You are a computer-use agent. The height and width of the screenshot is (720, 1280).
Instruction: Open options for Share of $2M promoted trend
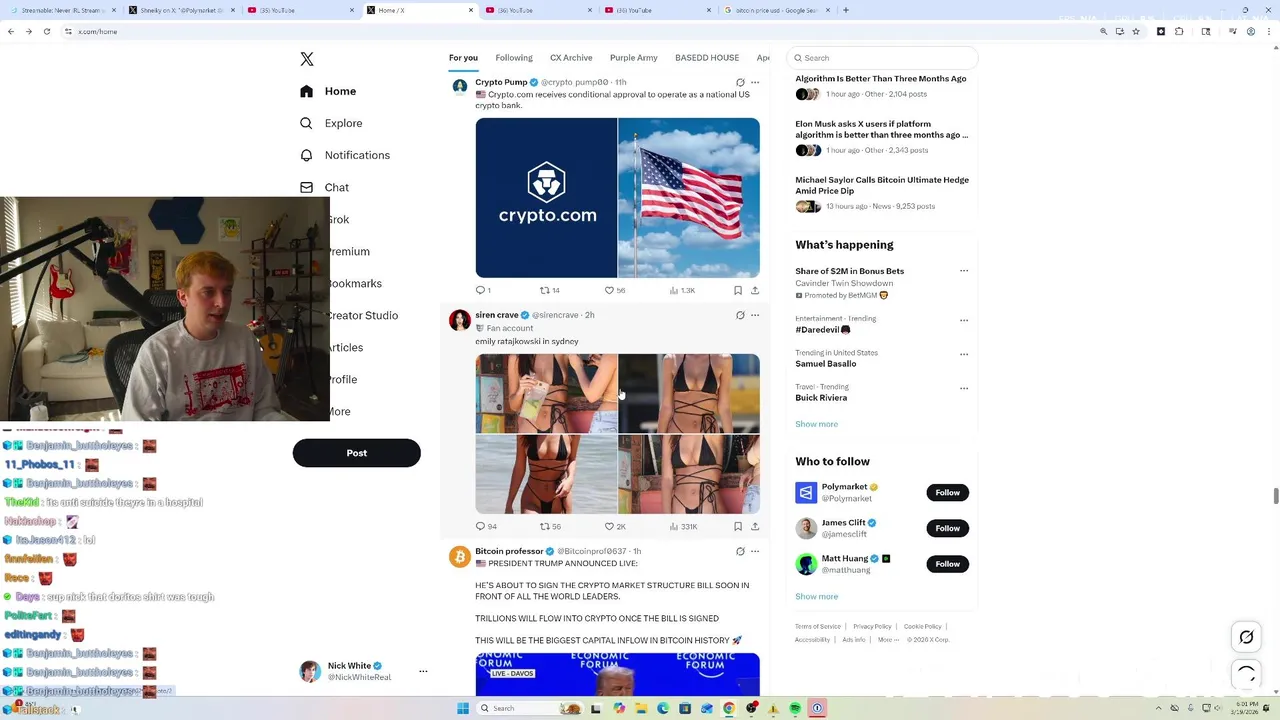tap(964, 271)
